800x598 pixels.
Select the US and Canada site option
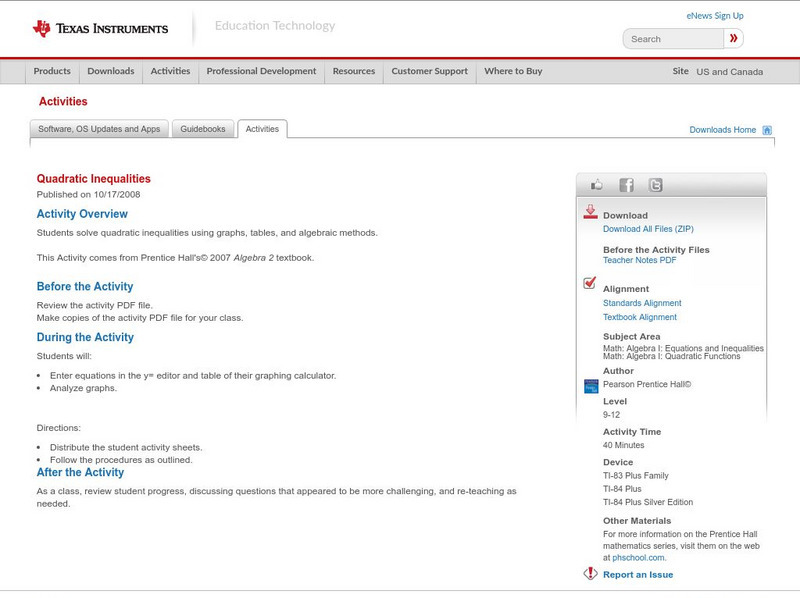pyautogui.click(x=729, y=72)
